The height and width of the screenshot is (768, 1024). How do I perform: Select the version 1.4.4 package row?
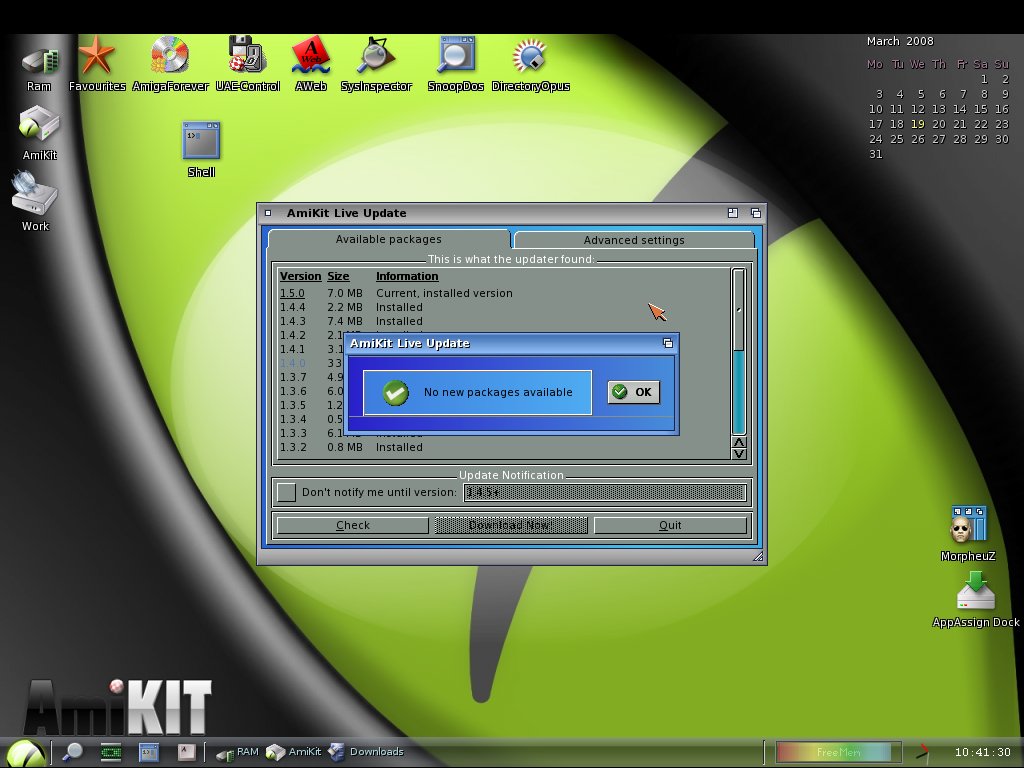[503, 307]
